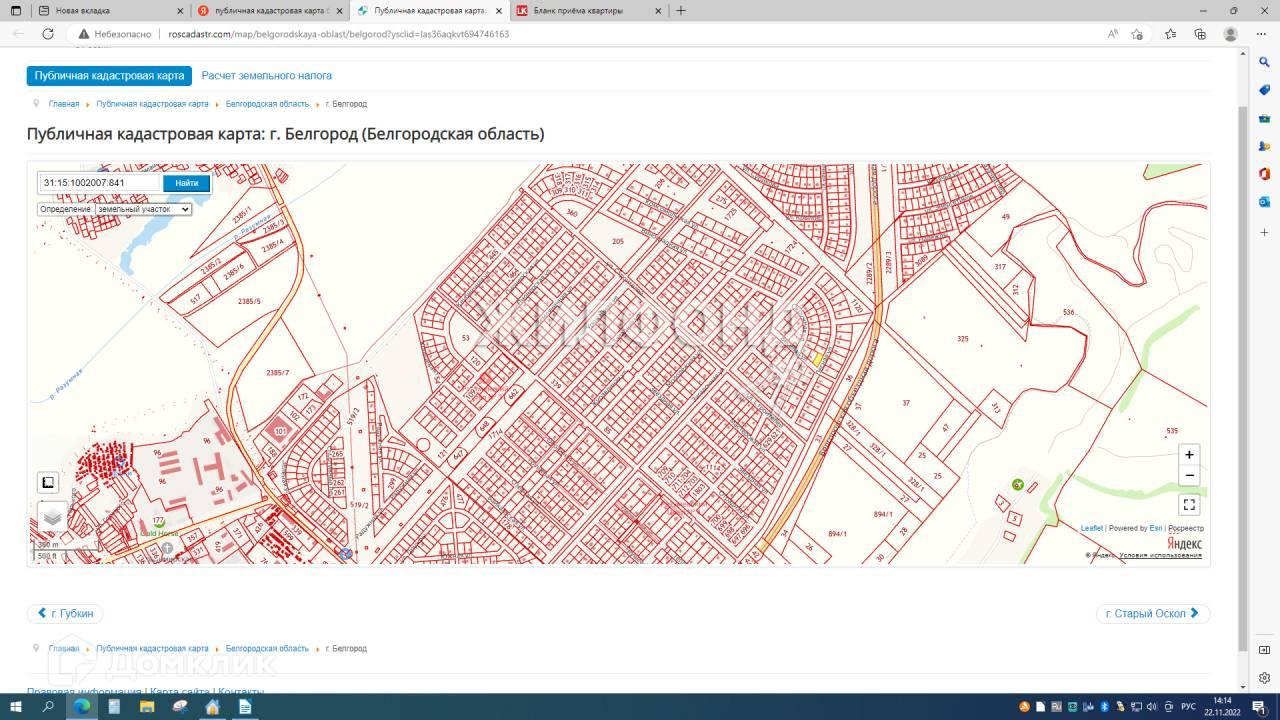Activate the map measurement ruler tool

[48, 483]
